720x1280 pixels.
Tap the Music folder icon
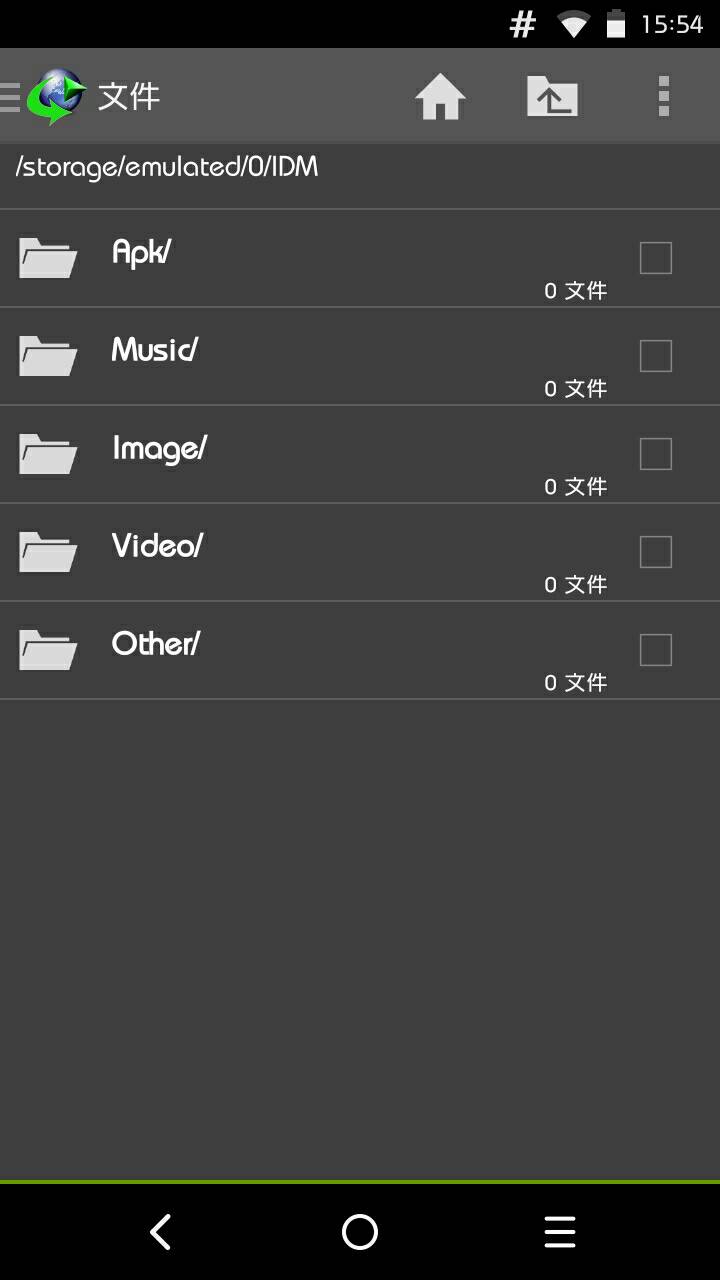(48, 356)
